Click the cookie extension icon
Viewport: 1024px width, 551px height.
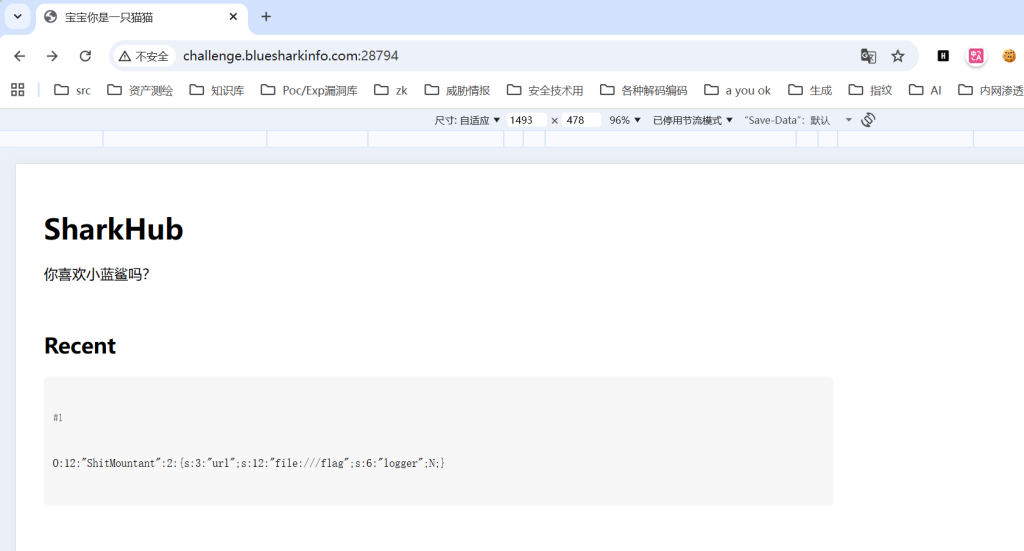tap(1009, 56)
